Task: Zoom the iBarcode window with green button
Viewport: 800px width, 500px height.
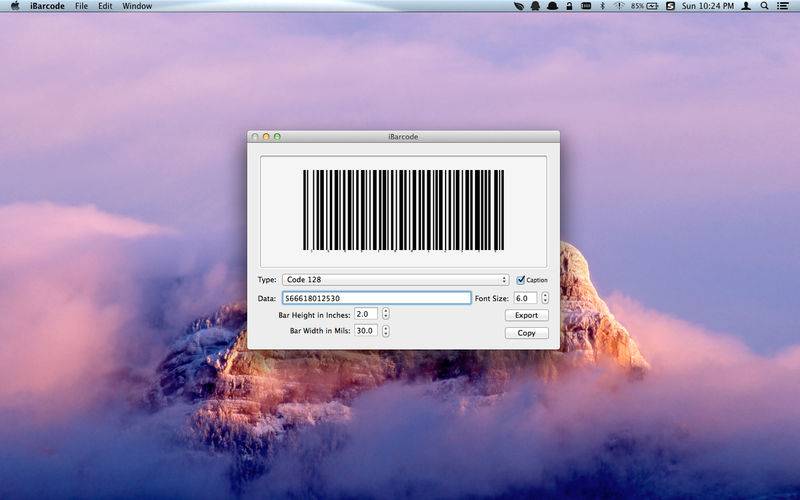Action: (277, 137)
